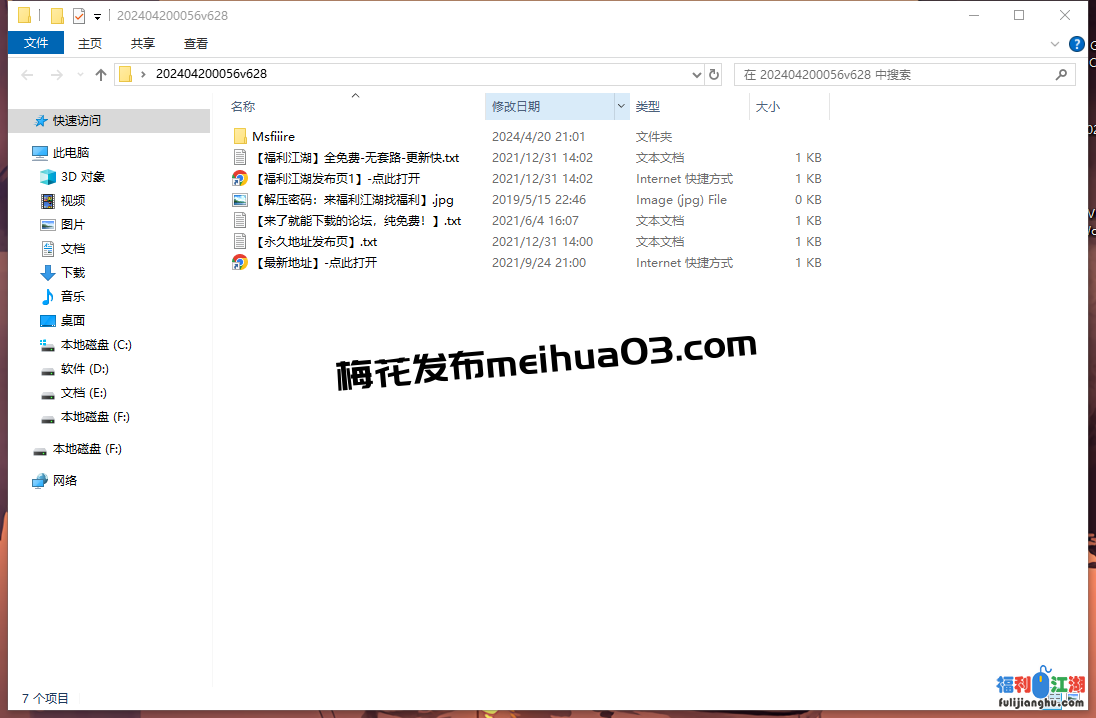Click 7 个项目 status bar text
This screenshot has width=1096, height=718.
pos(45,698)
